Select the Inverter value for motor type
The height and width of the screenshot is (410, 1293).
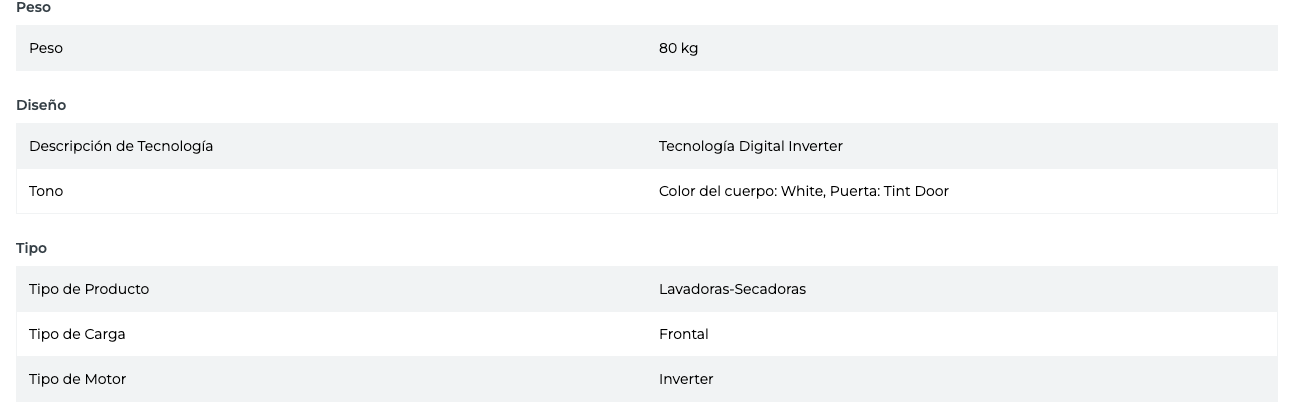686,379
